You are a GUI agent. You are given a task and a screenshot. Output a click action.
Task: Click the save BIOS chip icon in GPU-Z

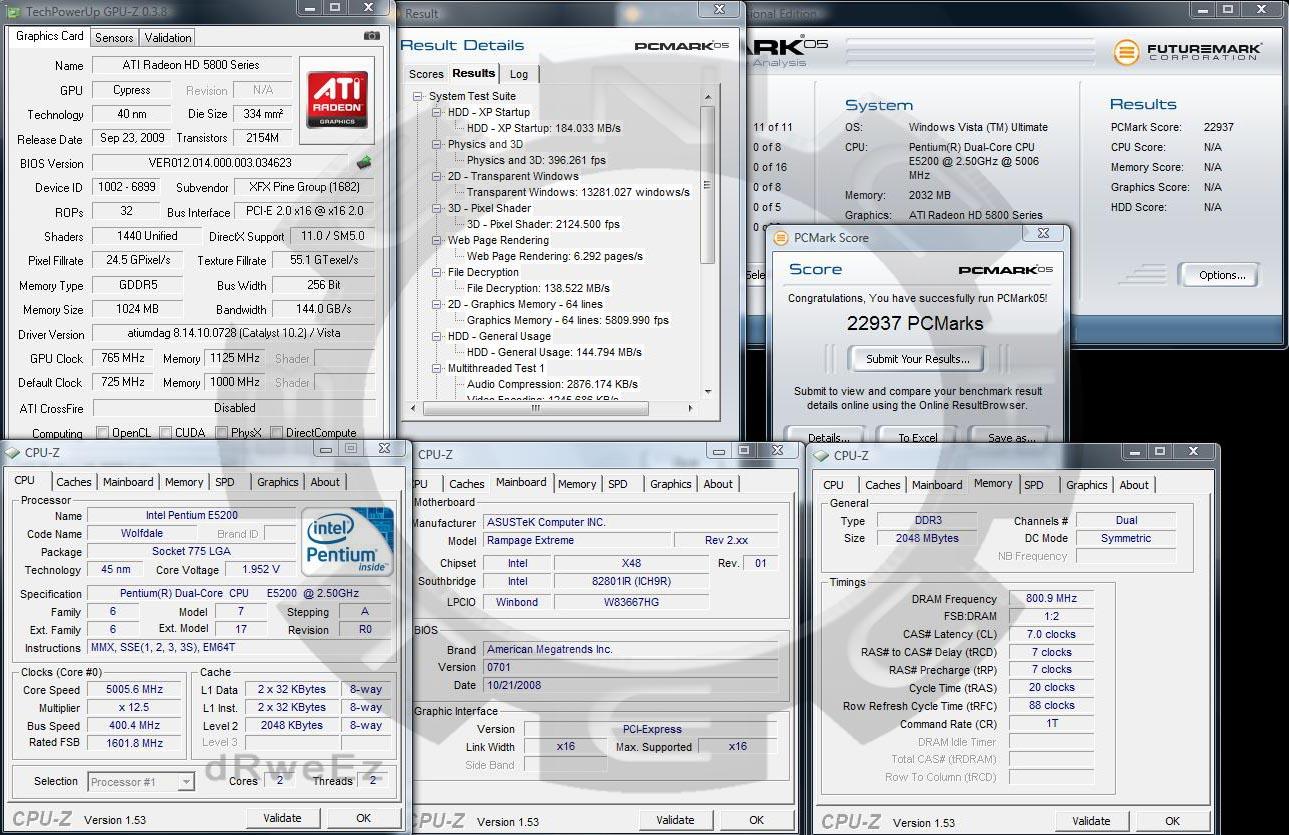364,162
